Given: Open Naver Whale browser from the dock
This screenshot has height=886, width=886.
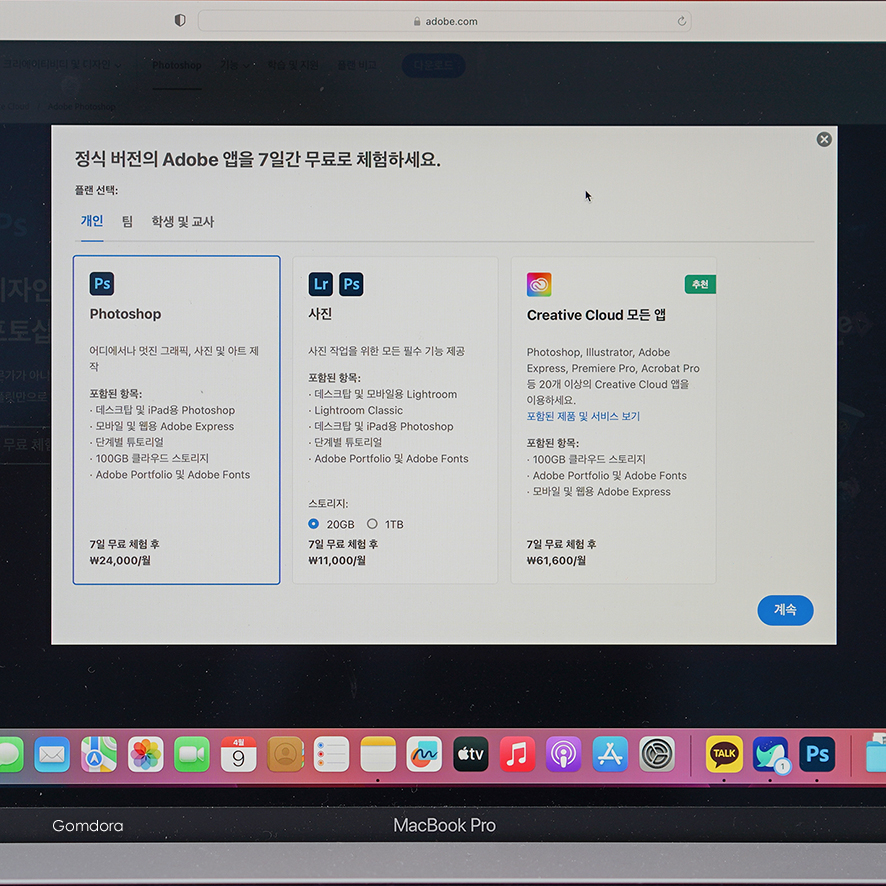Looking at the screenshot, I should click(771, 754).
